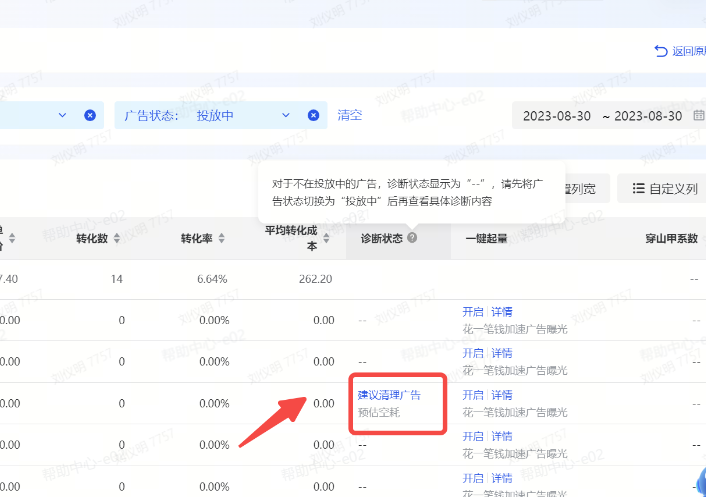Click the 诊断状态 help question icon
This screenshot has height=497, width=706.
412,237
